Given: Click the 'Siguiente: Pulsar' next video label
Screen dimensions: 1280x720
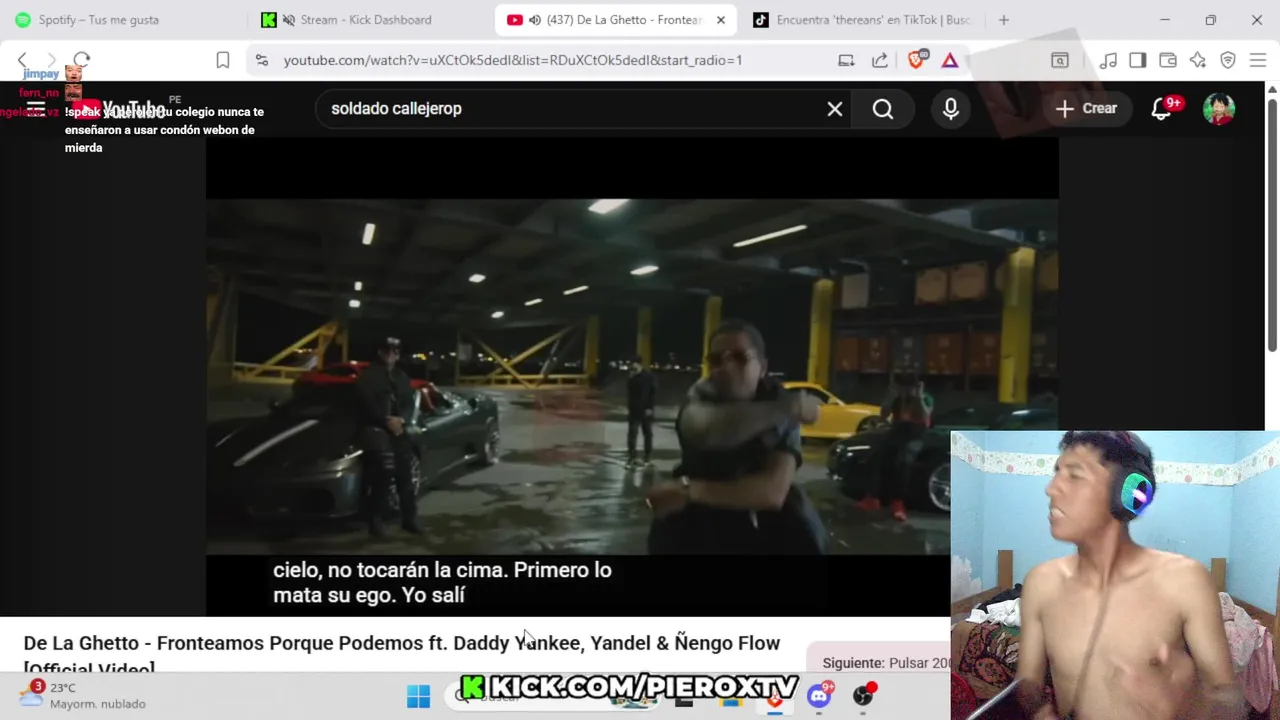Looking at the screenshot, I should click(x=886, y=663).
